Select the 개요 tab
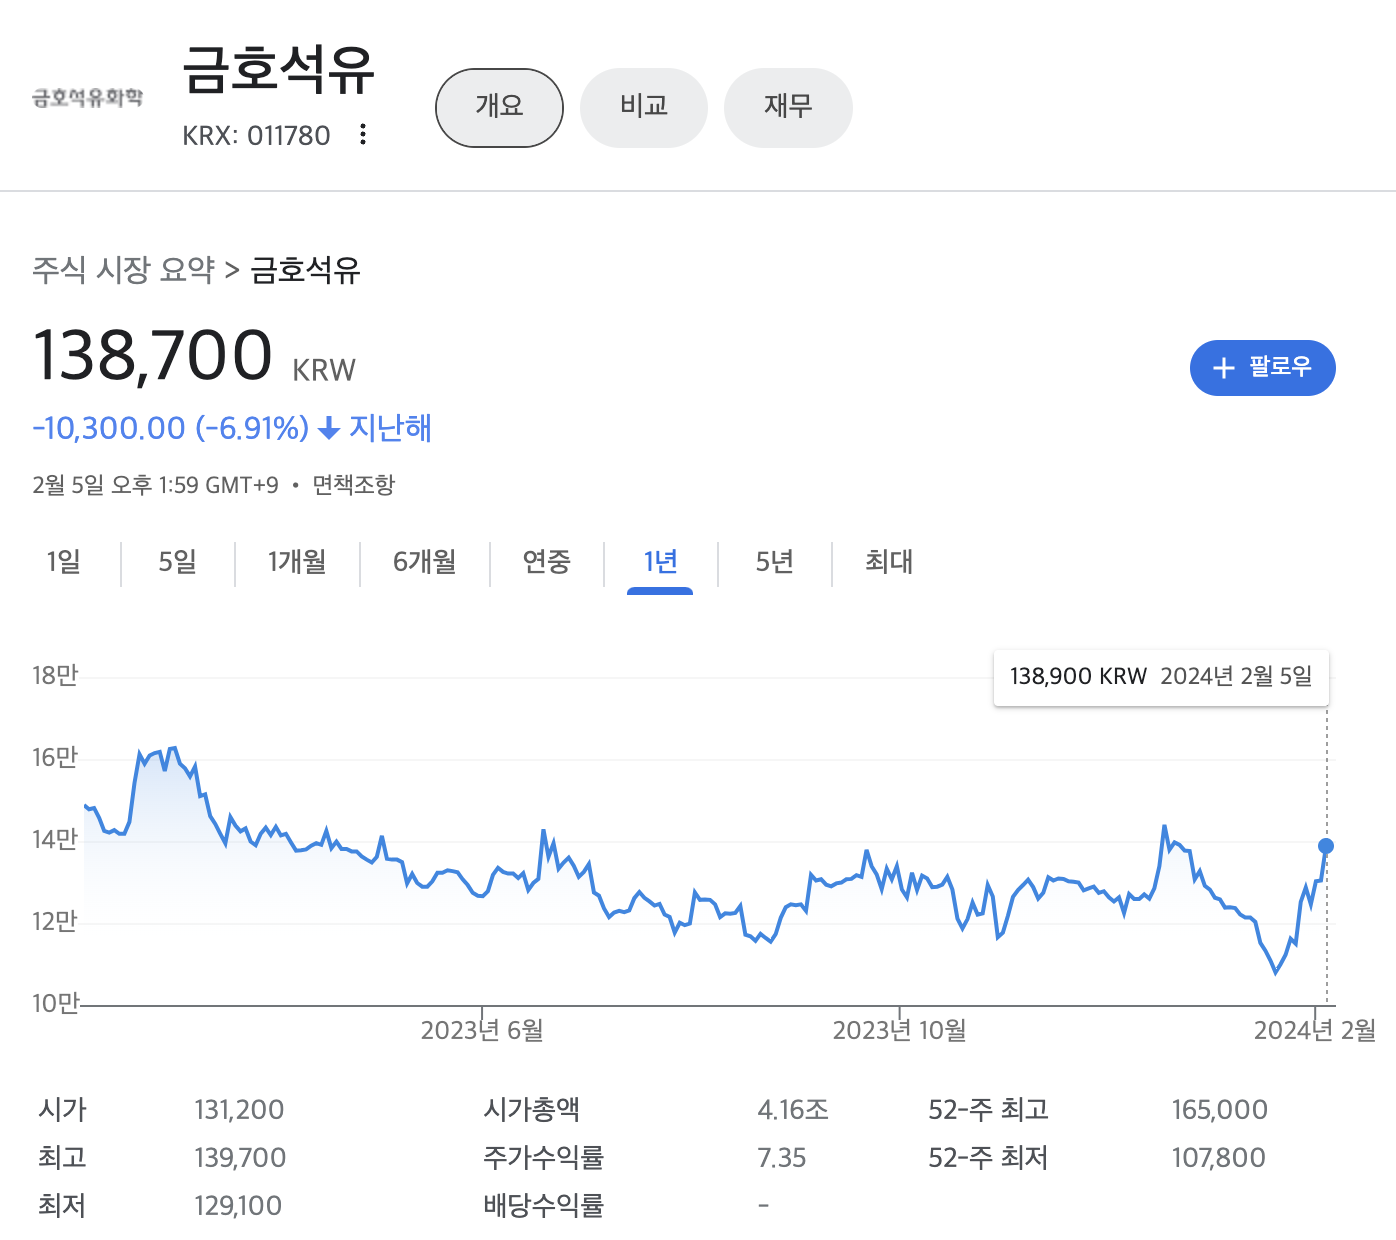 499,107
